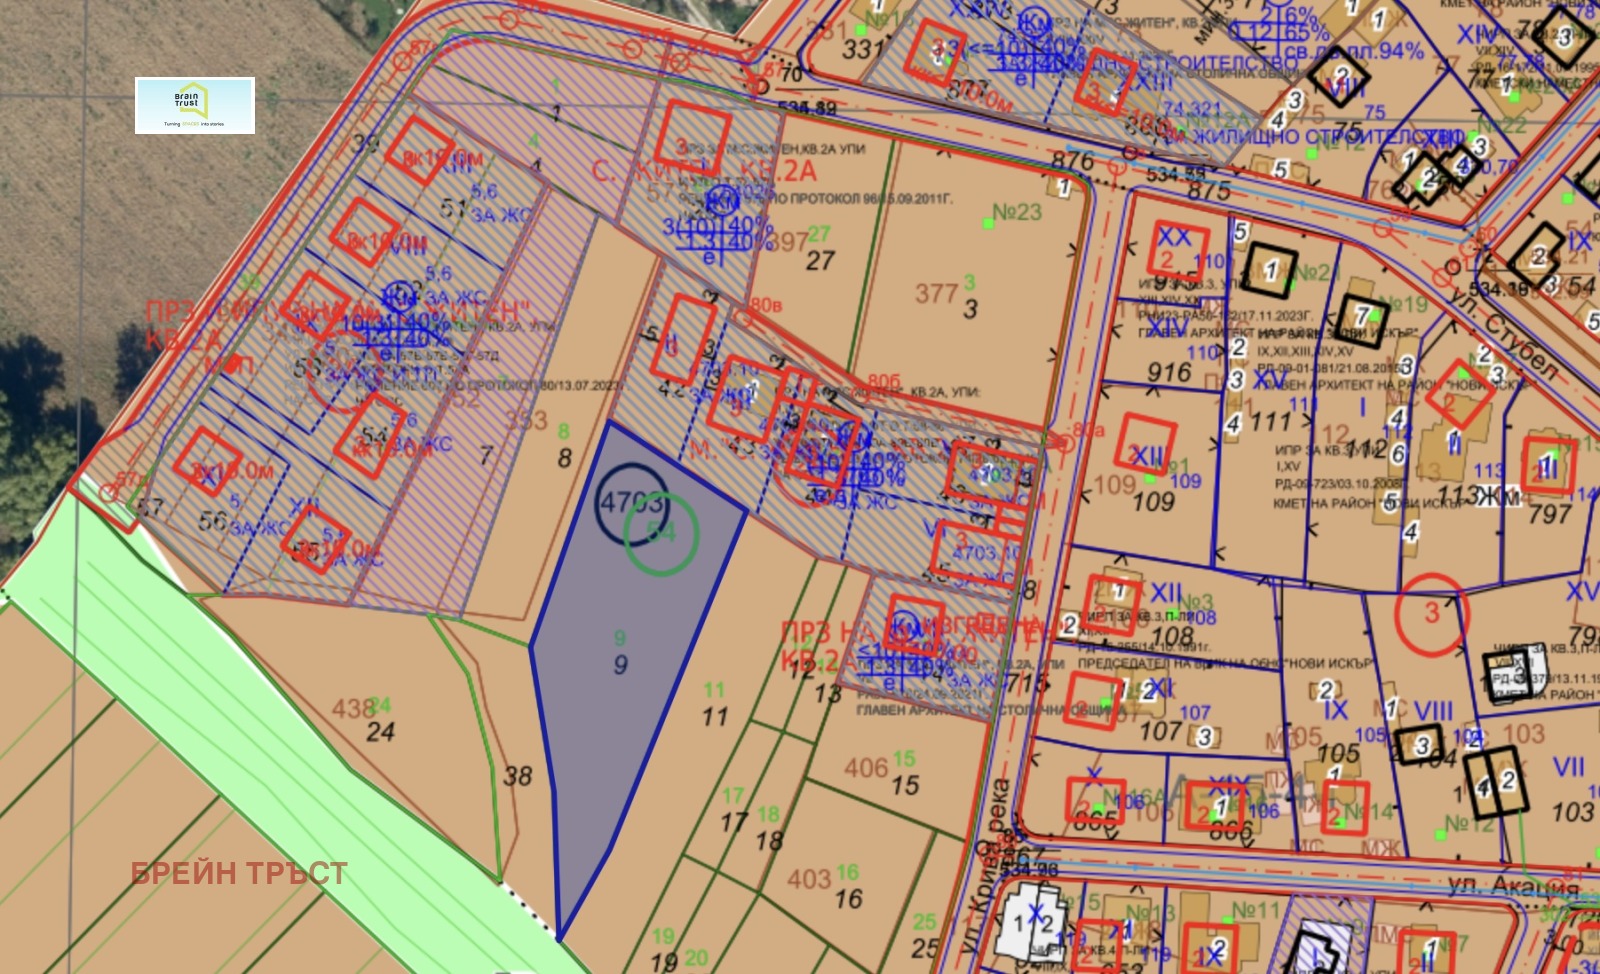This screenshot has height=974, width=1600.
Task: Select the ул. Стубел street label
Action: click(x=1502, y=332)
